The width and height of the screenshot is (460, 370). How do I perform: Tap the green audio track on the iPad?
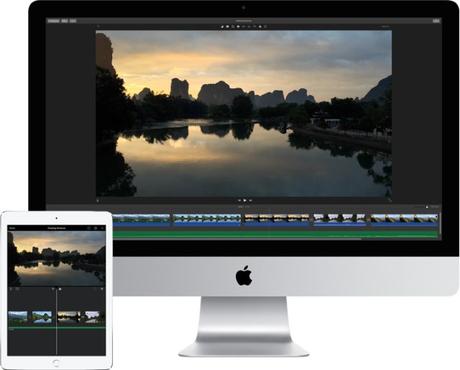57,328
